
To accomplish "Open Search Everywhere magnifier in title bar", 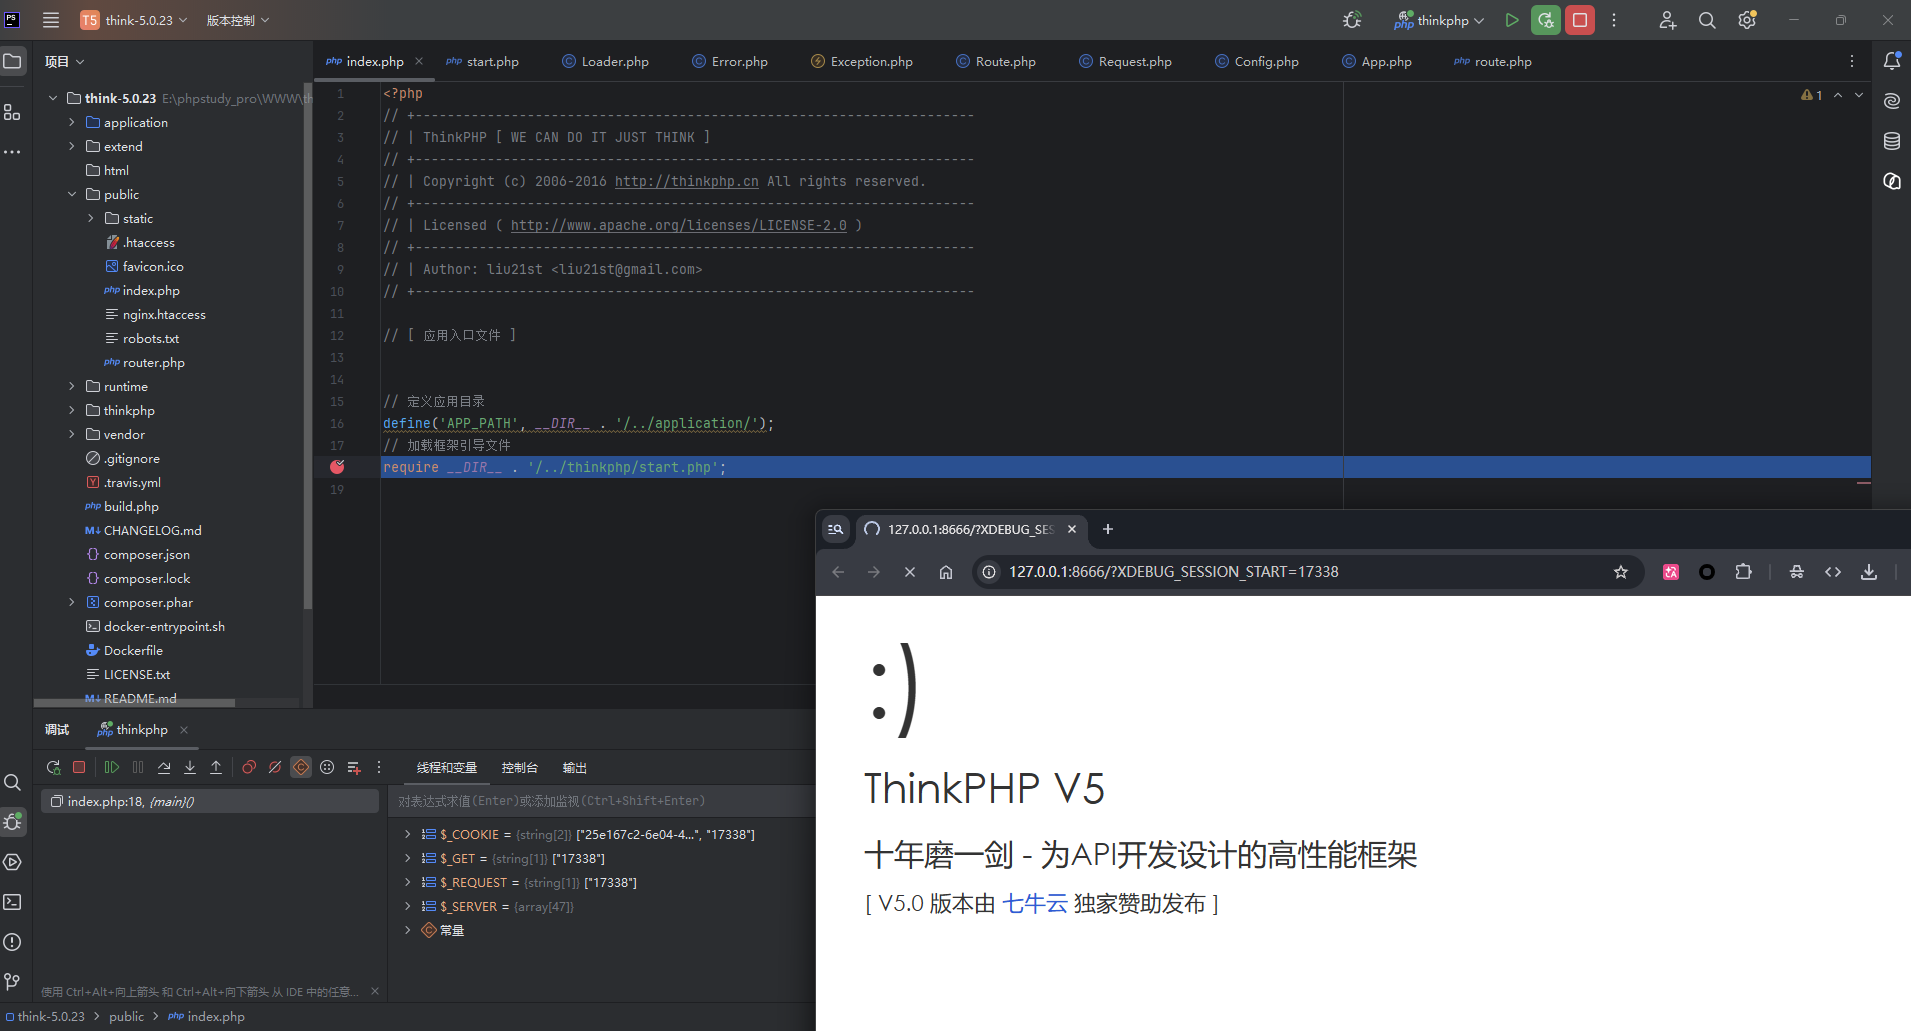I will 1707,20.
